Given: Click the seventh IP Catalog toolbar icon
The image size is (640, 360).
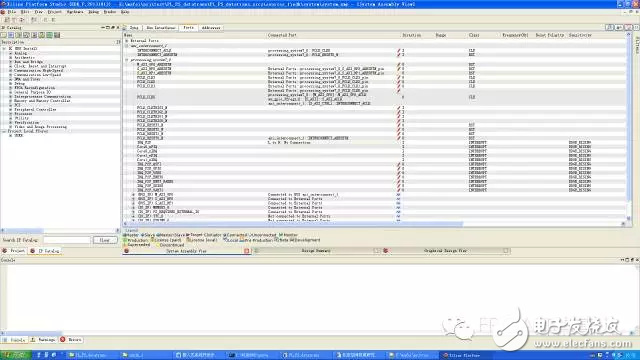Looking at the screenshot, I should point(49,36).
